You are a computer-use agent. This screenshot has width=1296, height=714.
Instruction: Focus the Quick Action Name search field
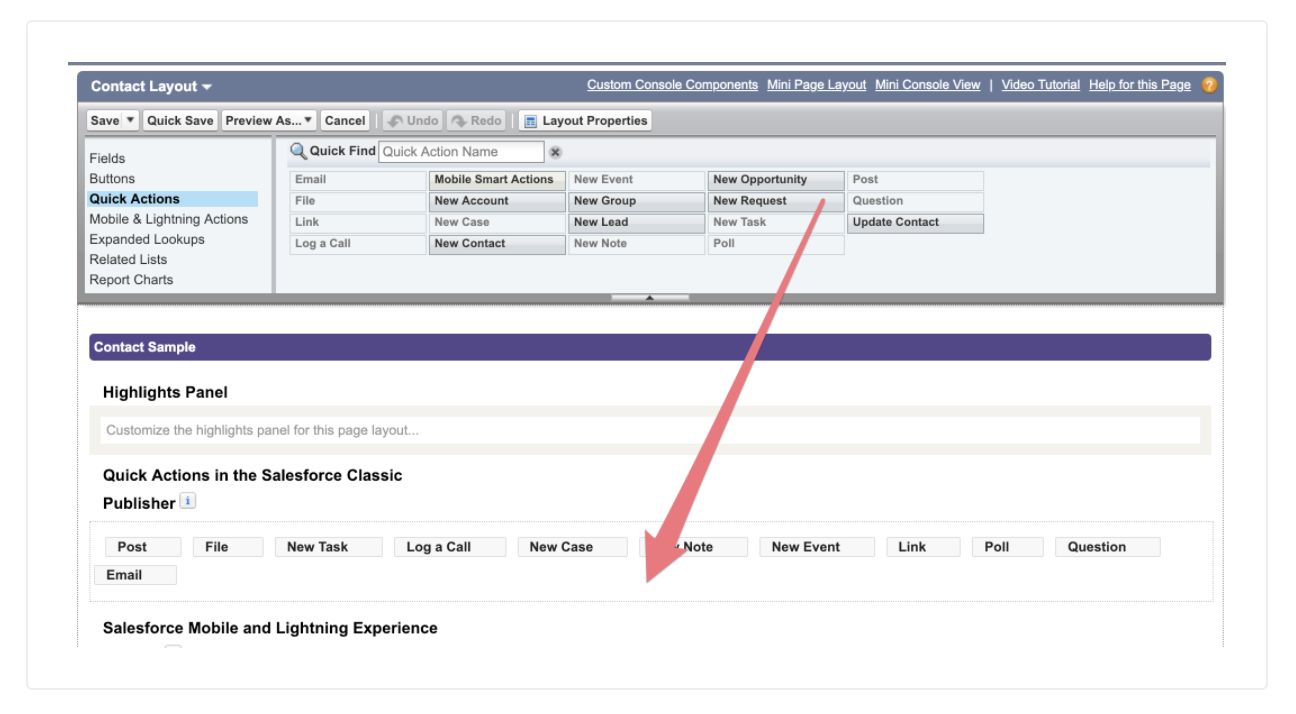coord(461,152)
